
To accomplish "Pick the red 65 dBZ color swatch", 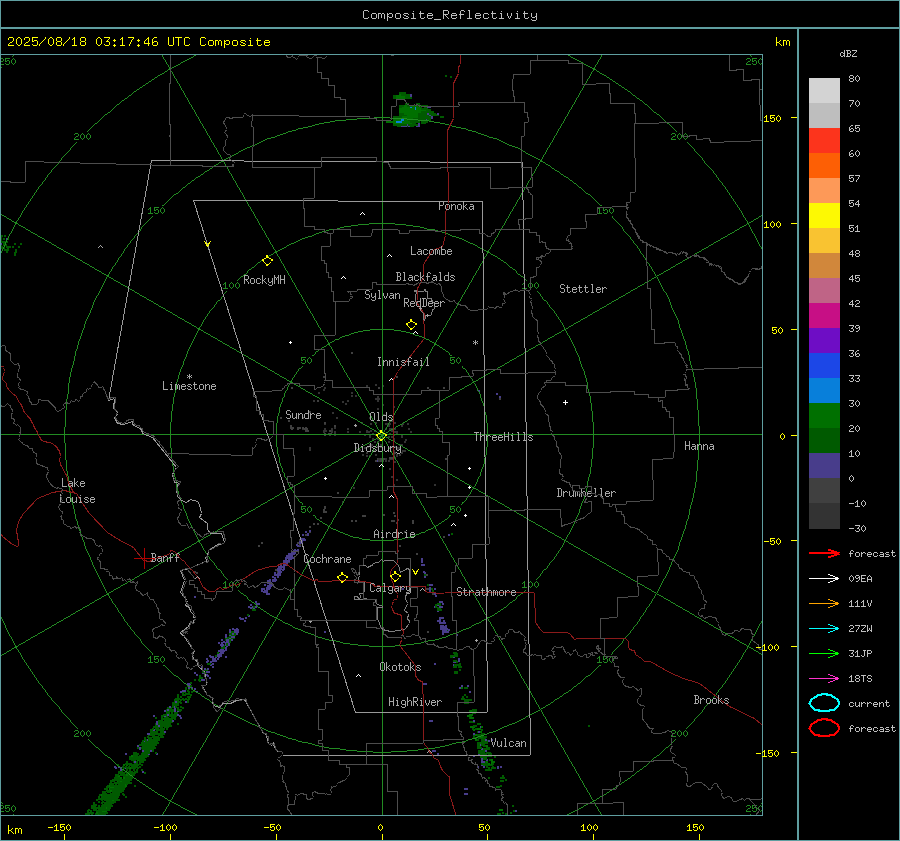I will pyautogui.click(x=824, y=140).
